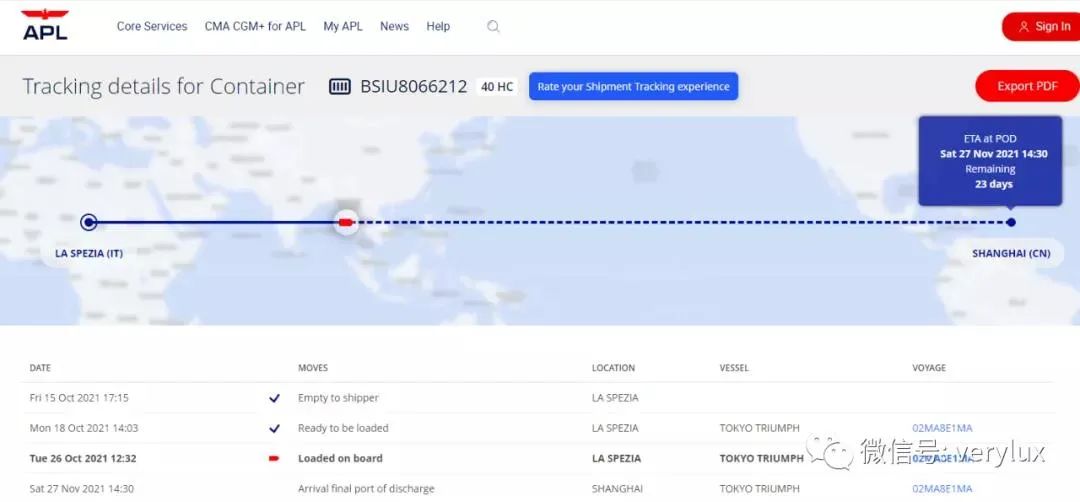Click the VESSEL column header
Screen dimensions: 1080x502
pyautogui.click(x=734, y=368)
